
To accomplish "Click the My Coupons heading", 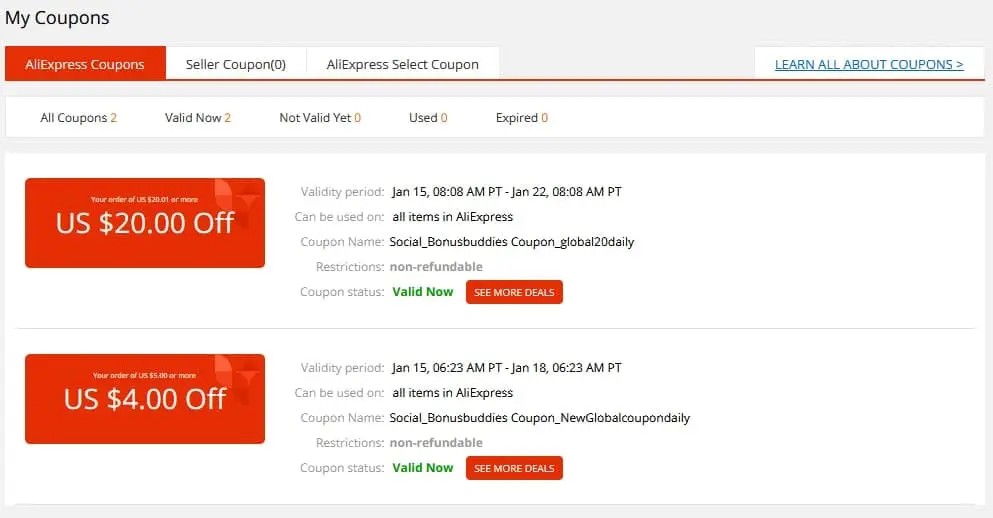I will (57, 18).
